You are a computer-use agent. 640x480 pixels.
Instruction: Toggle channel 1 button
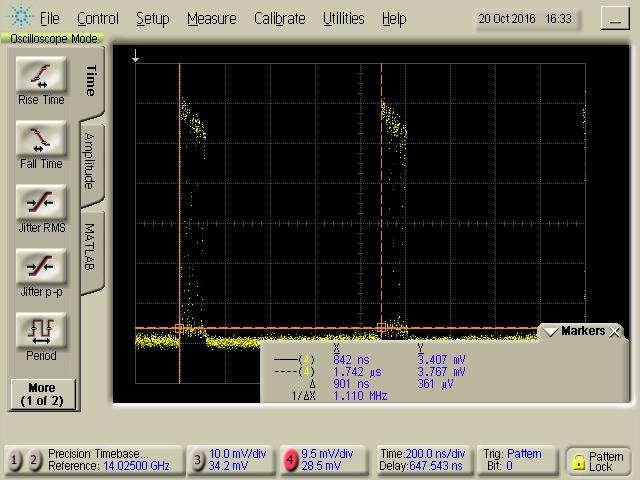pos(14,460)
